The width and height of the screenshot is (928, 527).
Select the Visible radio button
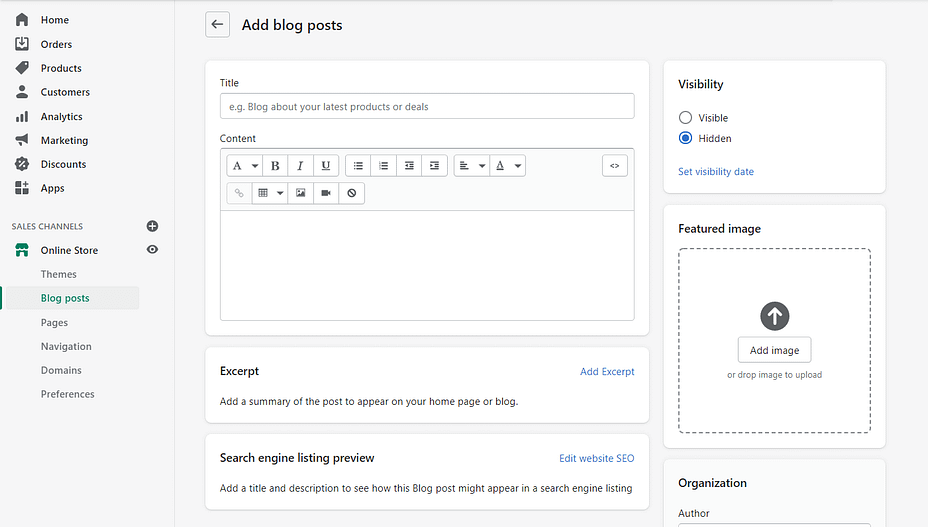pos(685,117)
